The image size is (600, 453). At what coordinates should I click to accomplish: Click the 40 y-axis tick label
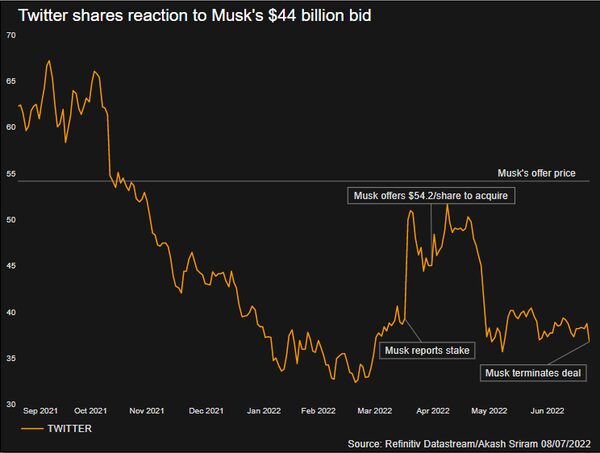click(x=11, y=312)
